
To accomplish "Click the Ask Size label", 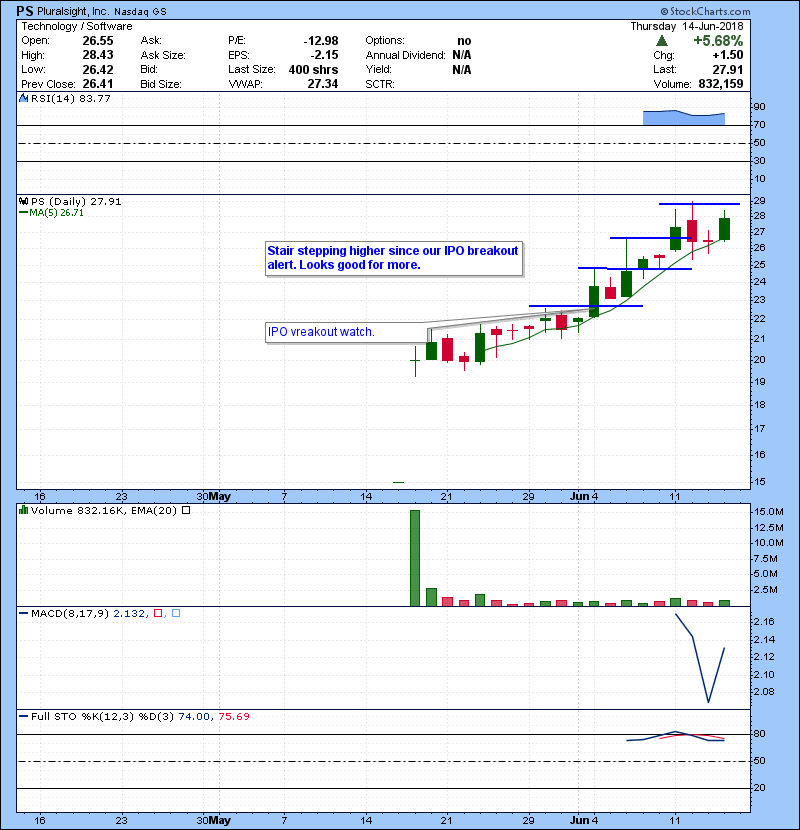I will 163,55.
